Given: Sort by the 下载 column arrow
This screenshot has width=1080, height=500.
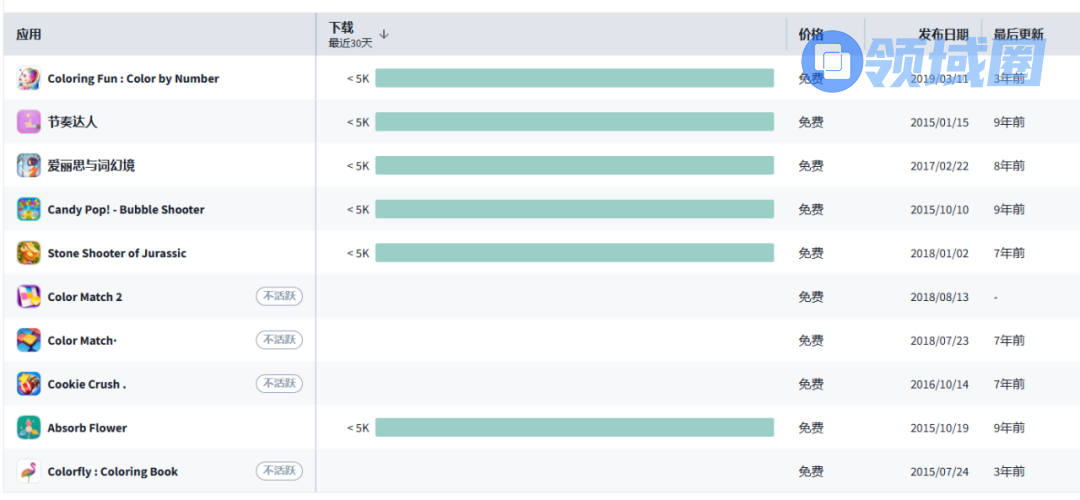Looking at the screenshot, I should pos(384,34).
